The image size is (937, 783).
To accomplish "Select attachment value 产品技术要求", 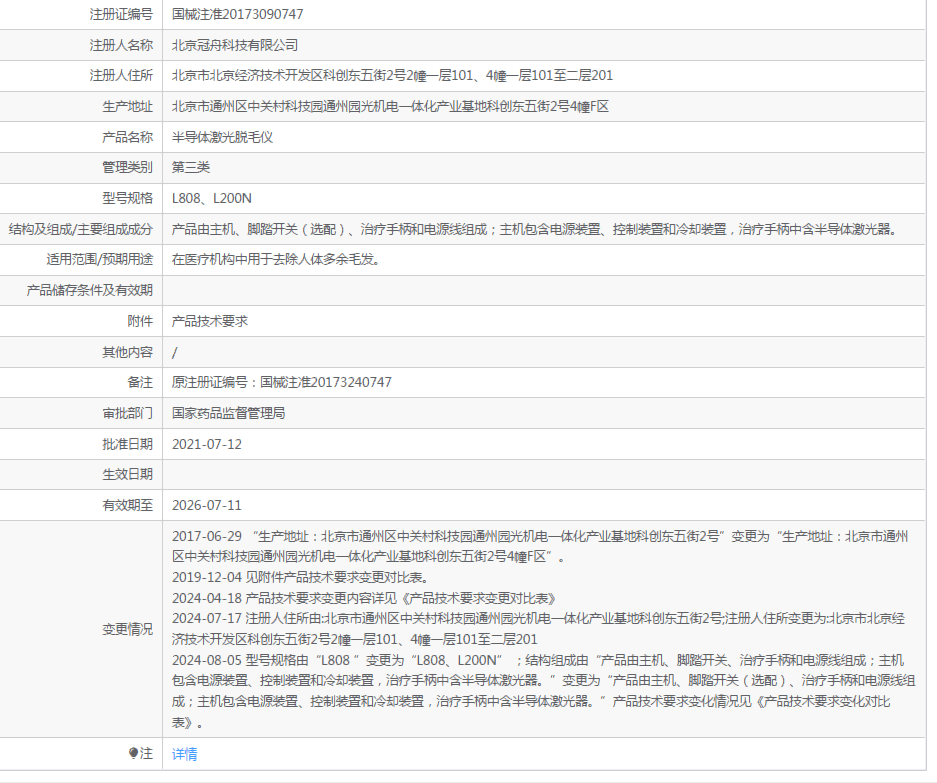I will coord(210,322).
